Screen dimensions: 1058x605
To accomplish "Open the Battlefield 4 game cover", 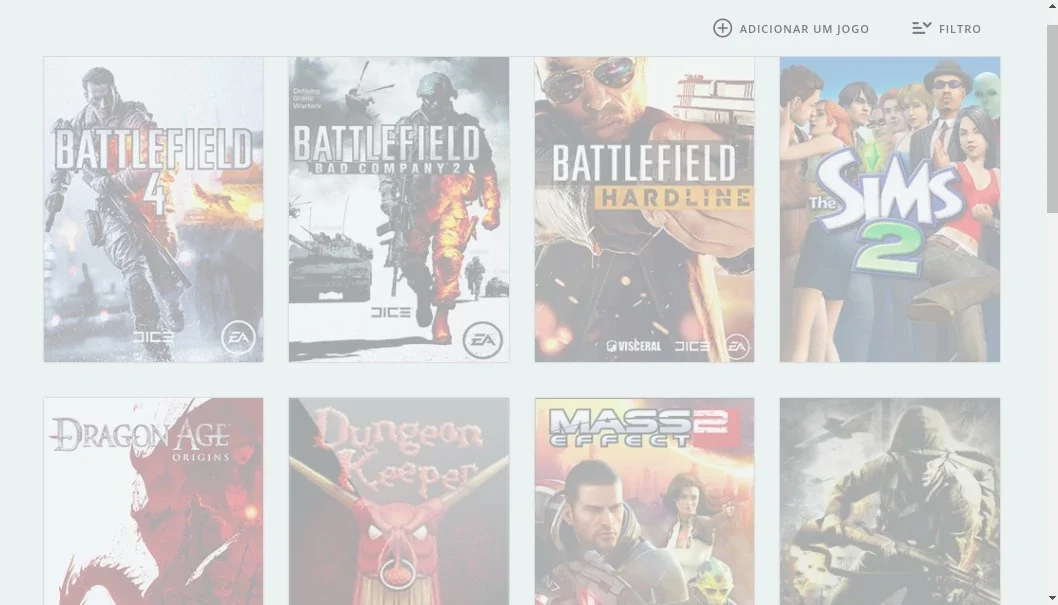I will click(154, 209).
